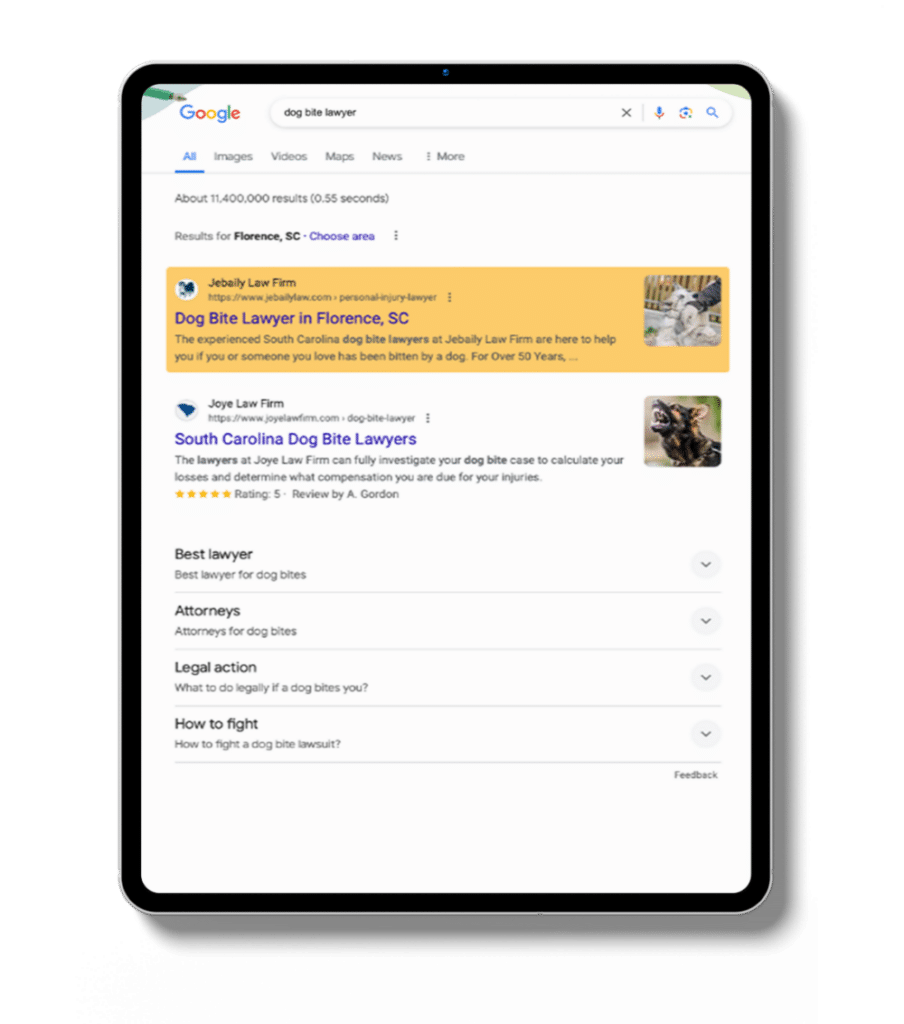Screen dimensions: 904x1024
Task: Click the angry dog thumbnail for Joye result
Action: click(683, 431)
